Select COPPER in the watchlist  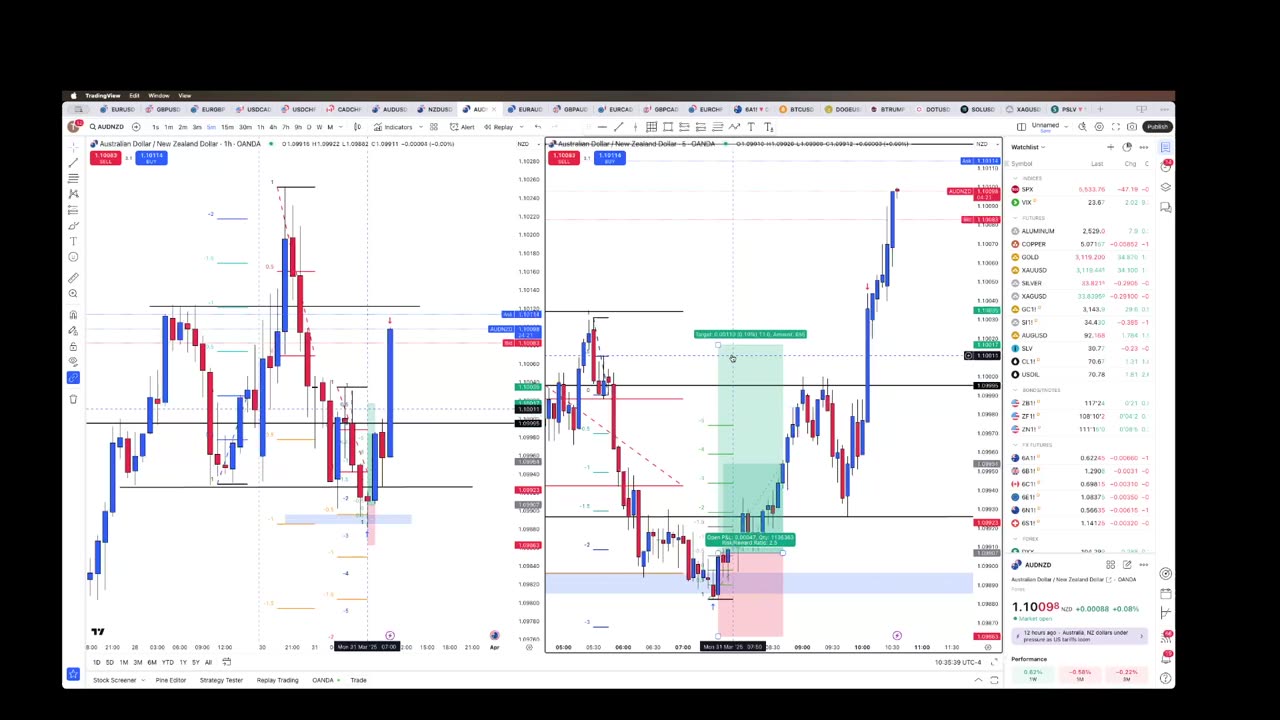point(1080,244)
